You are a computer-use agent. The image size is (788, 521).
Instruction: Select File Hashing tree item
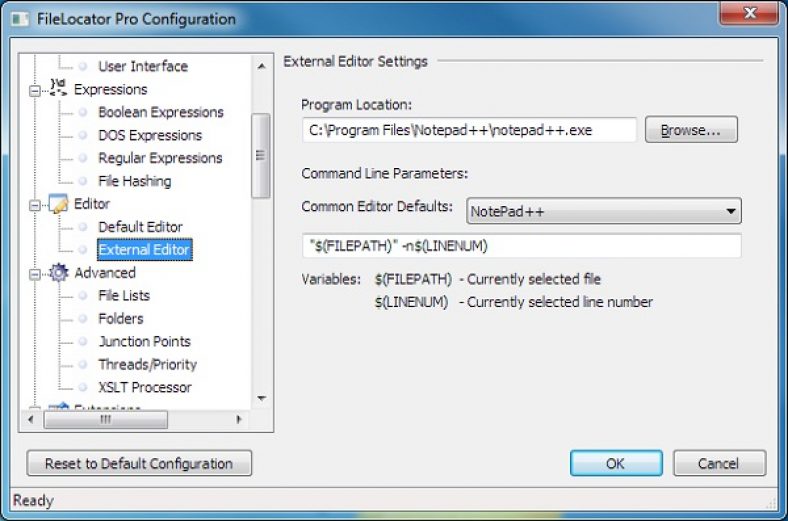135,181
